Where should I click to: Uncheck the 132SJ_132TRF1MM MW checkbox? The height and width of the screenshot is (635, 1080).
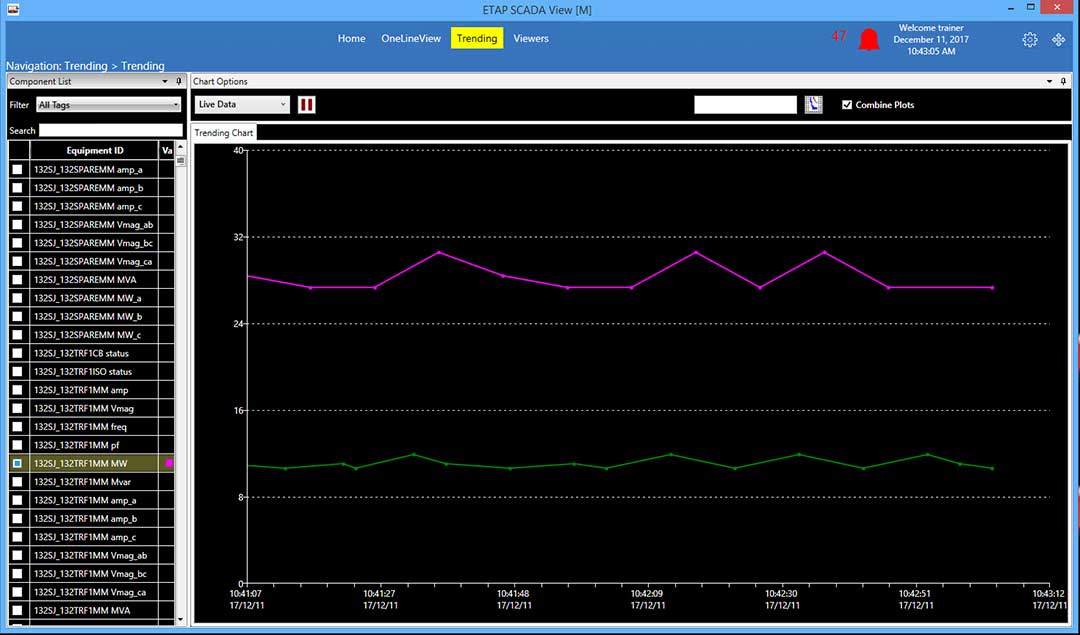point(17,464)
